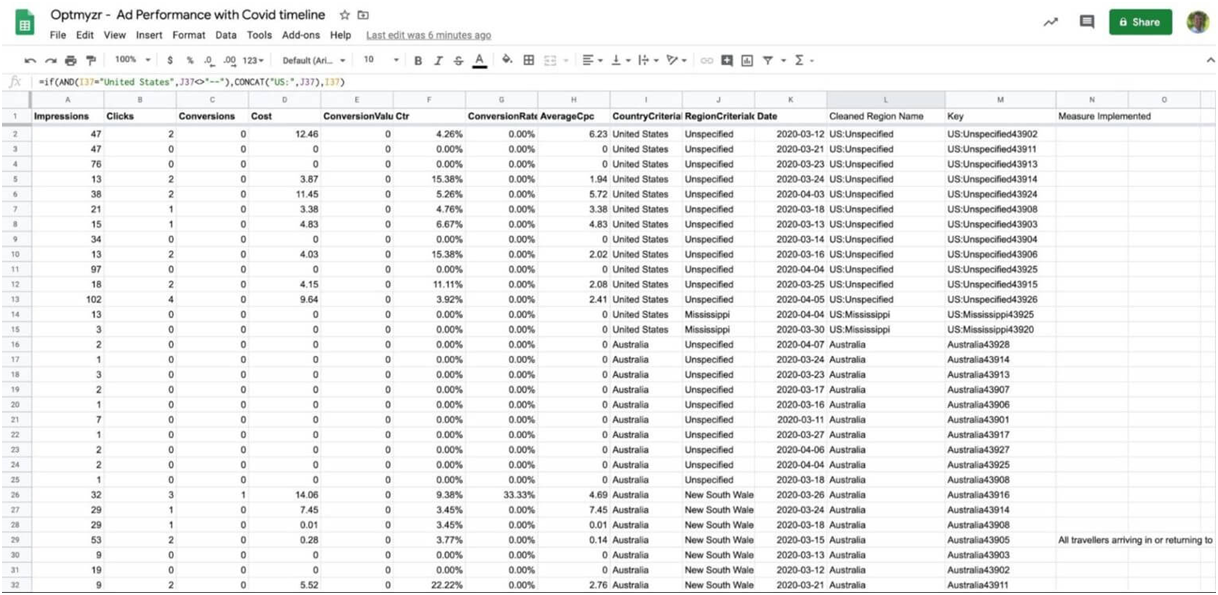Open the vertical align dropdown
This screenshot has width=1218, height=595.
point(619,60)
